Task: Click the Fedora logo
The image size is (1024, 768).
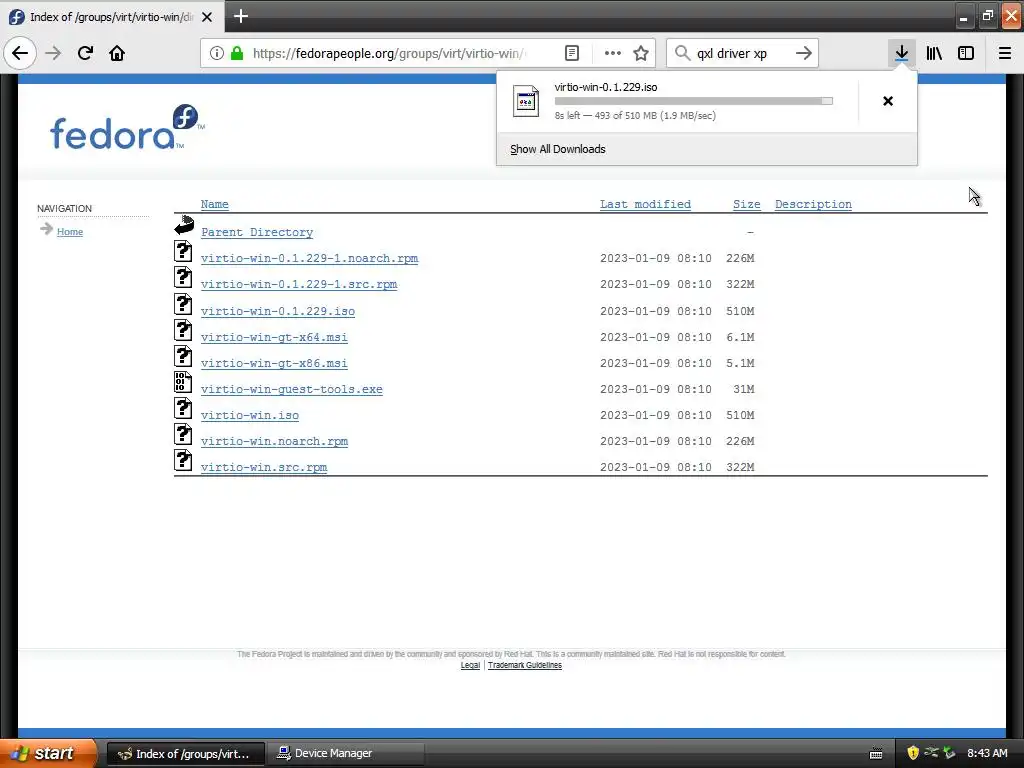Action: [x=127, y=127]
